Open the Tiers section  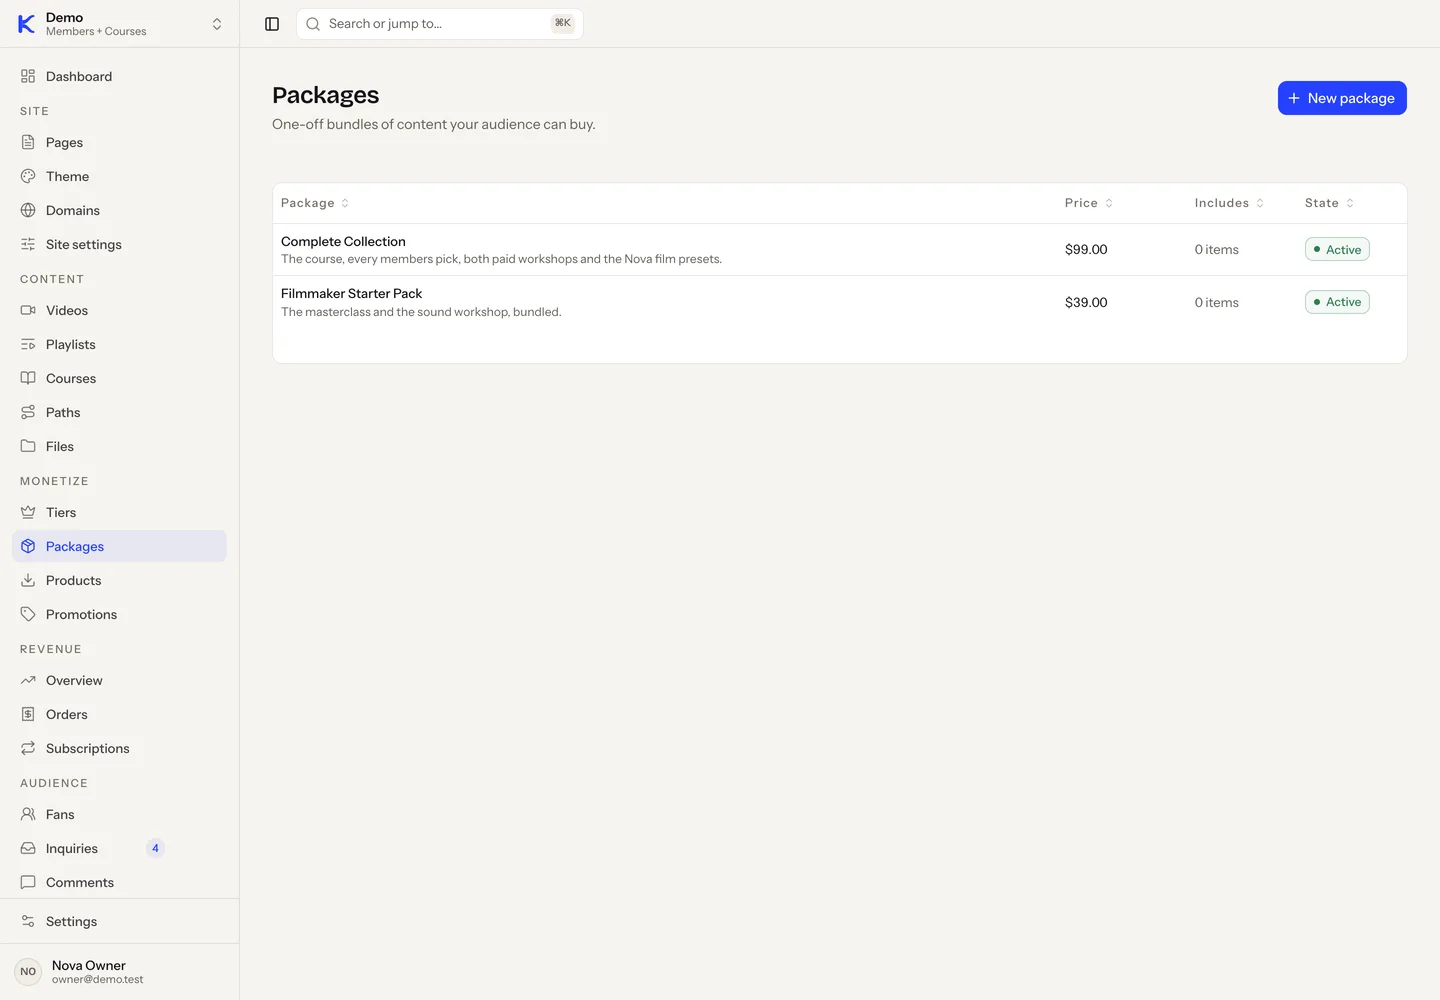tap(120, 512)
